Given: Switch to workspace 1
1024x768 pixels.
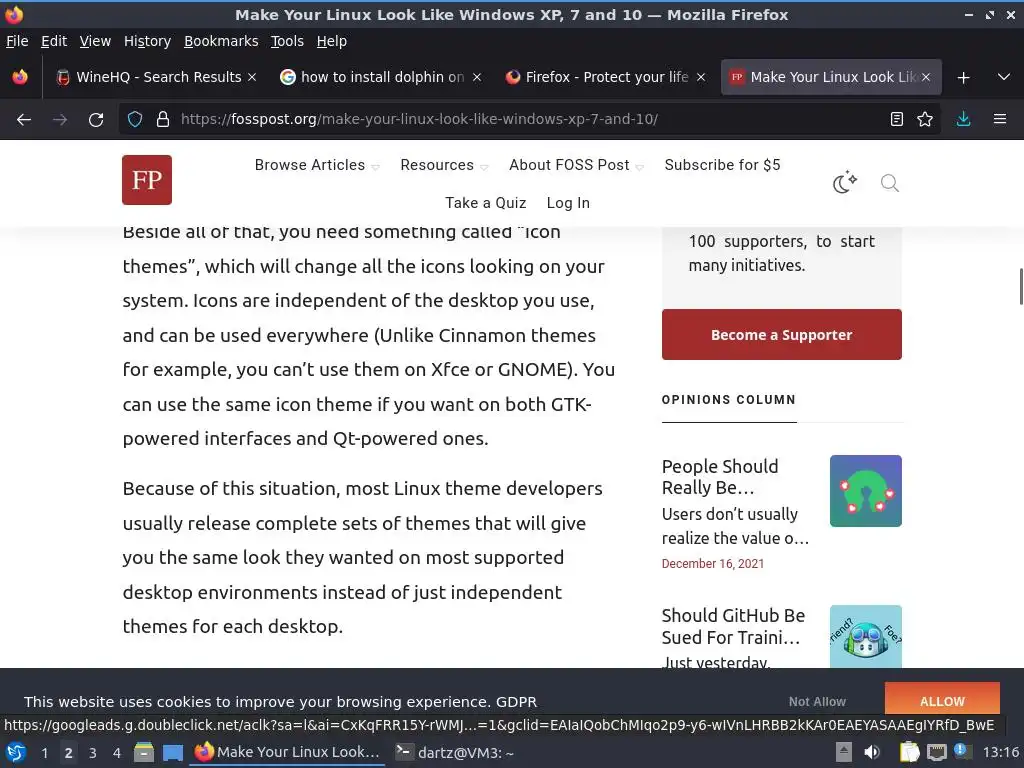Looking at the screenshot, I should (x=44, y=753).
